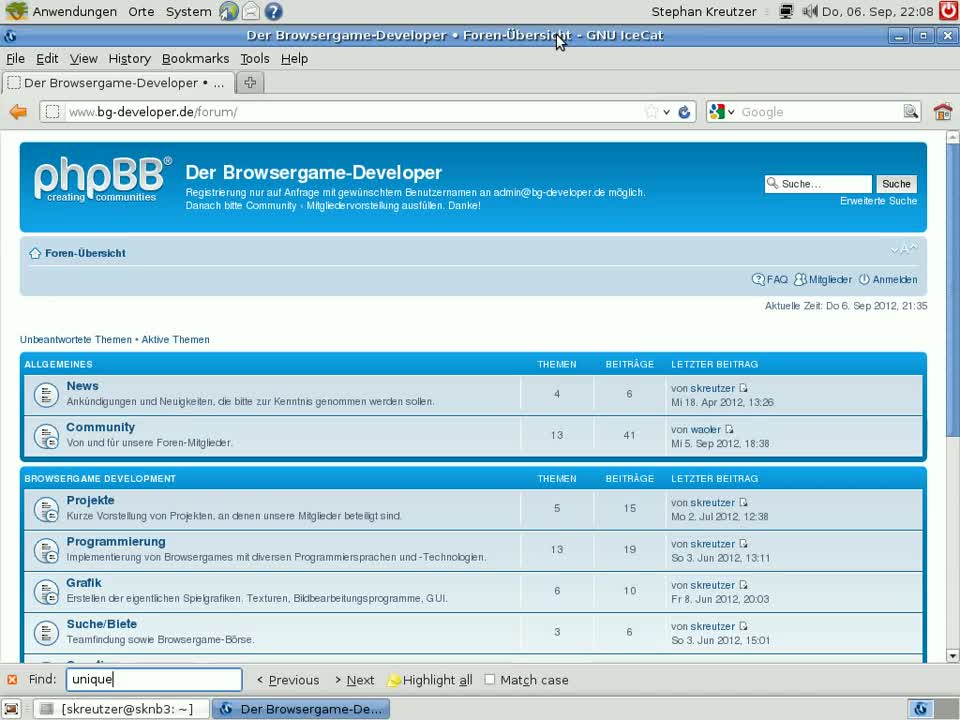Image resolution: width=960 pixels, height=720 pixels.
Task: Open the FAQ link
Action: tap(770, 280)
